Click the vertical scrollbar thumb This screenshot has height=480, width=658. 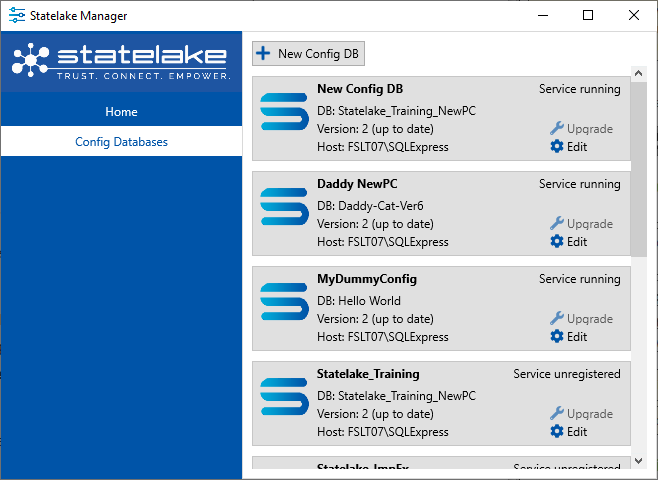(639, 169)
